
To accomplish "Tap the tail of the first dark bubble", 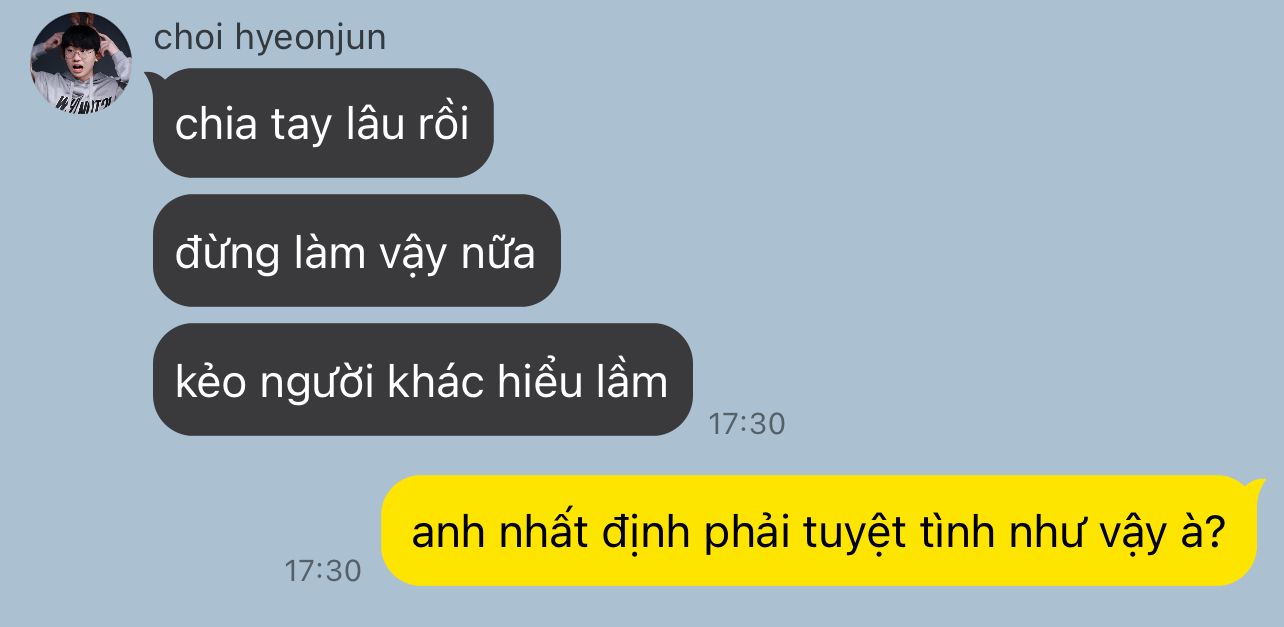I will (155, 79).
